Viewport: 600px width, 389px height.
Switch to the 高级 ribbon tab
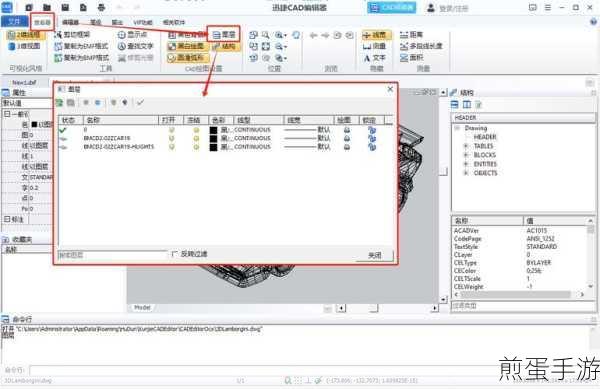click(x=95, y=22)
